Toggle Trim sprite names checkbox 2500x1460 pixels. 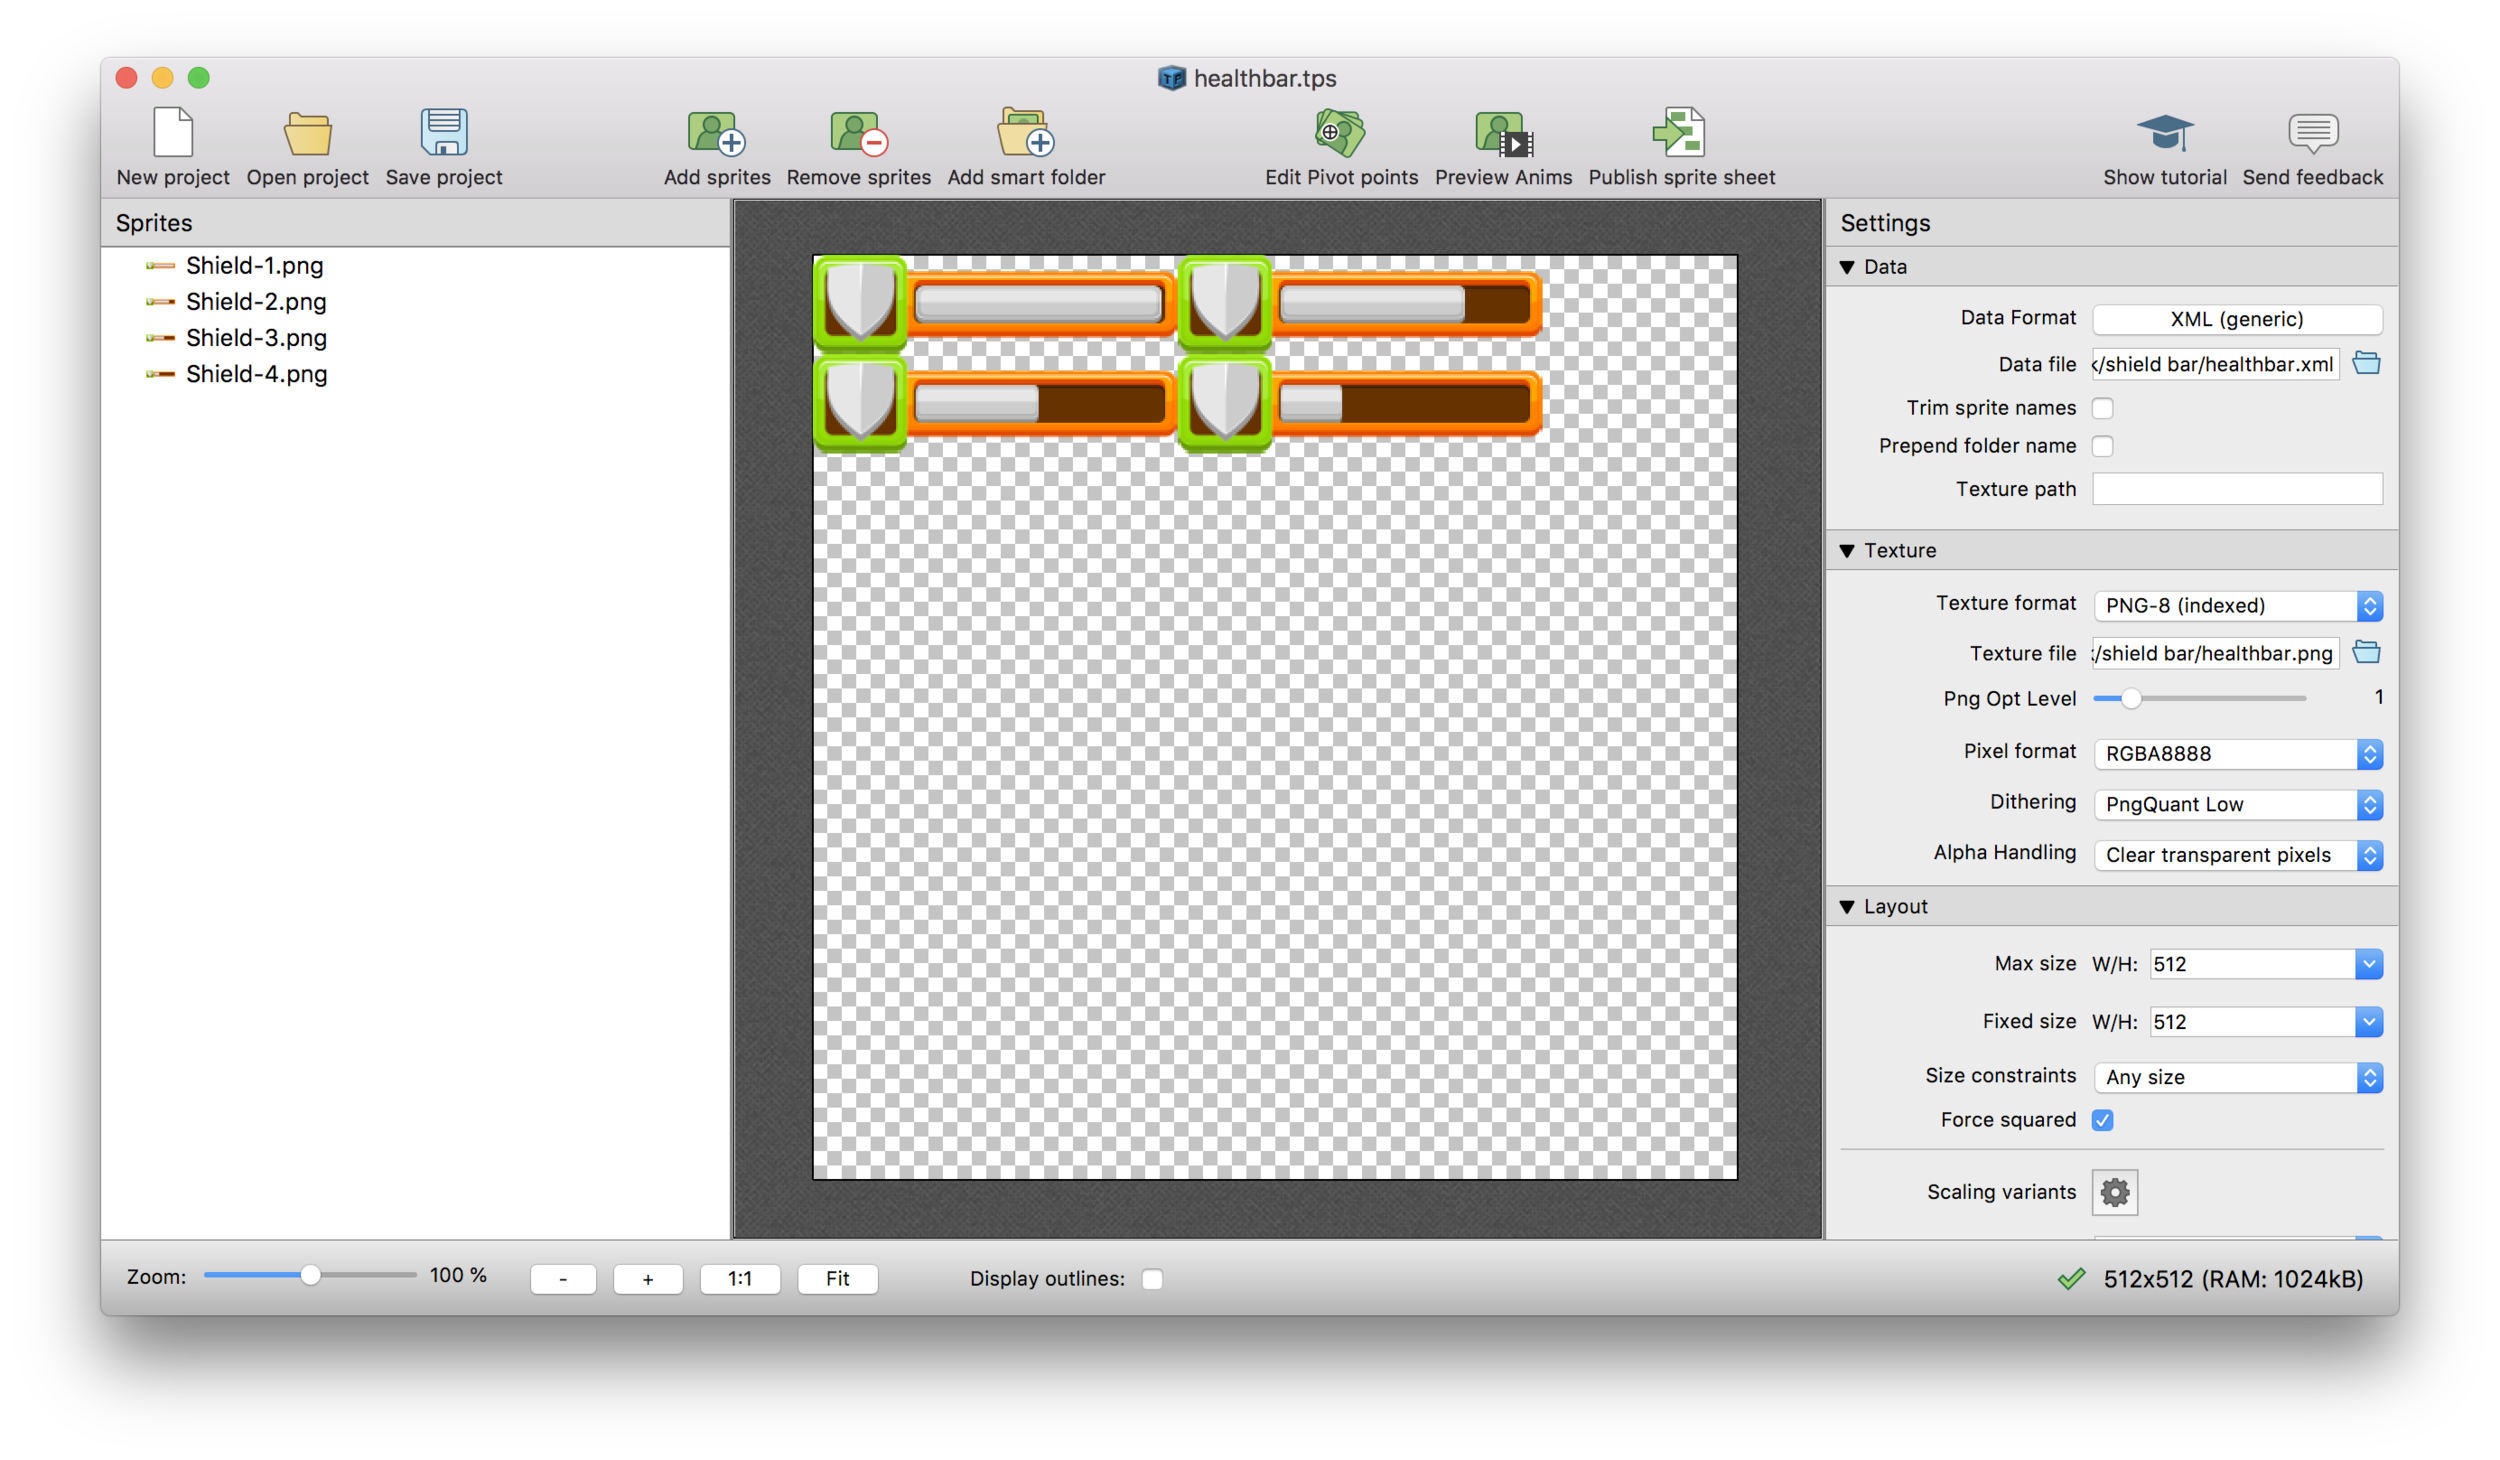pos(2102,408)
